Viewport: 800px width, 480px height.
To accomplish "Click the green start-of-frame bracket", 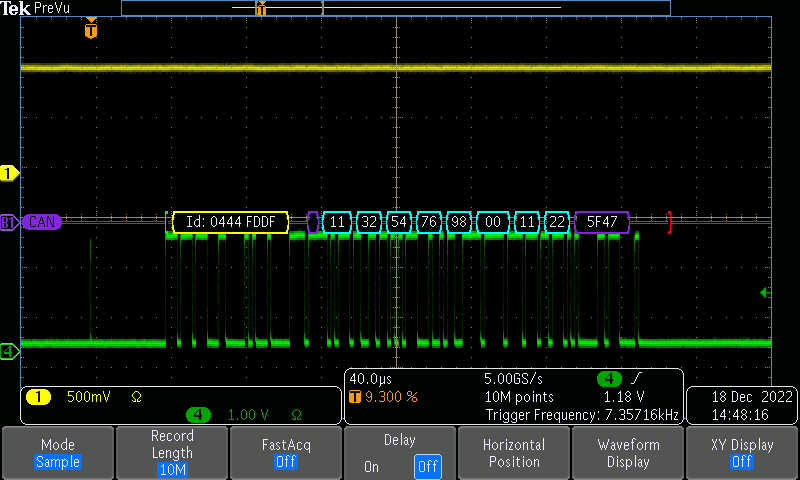I will [167, 222].
